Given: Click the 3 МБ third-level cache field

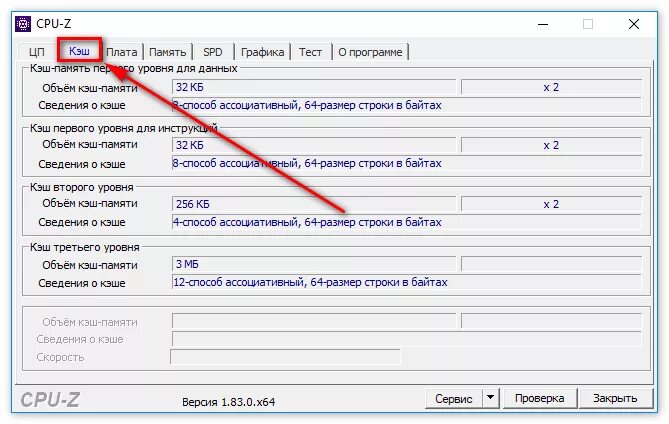Looking at the screenshot, I should point(314,264).
